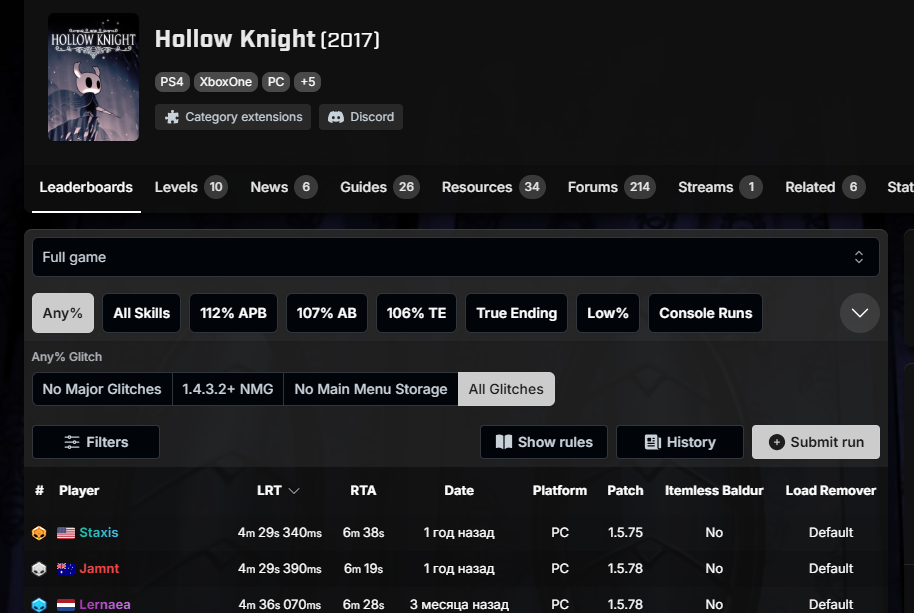Open the Filters panel
Viewport: 914px width, 613px height.
[x=96, y=442]
